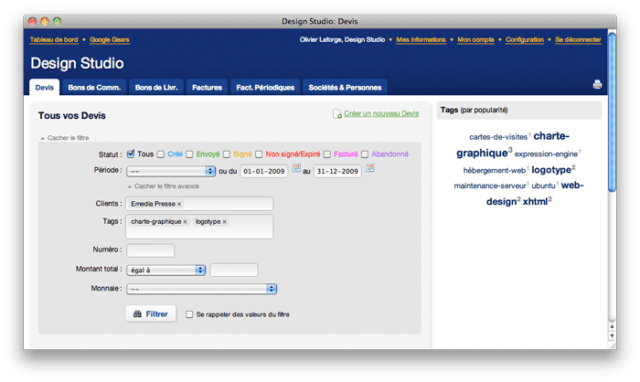640x382 pixels.
Task: Click the scrollbar down arrow
Action: click(612, 336)
